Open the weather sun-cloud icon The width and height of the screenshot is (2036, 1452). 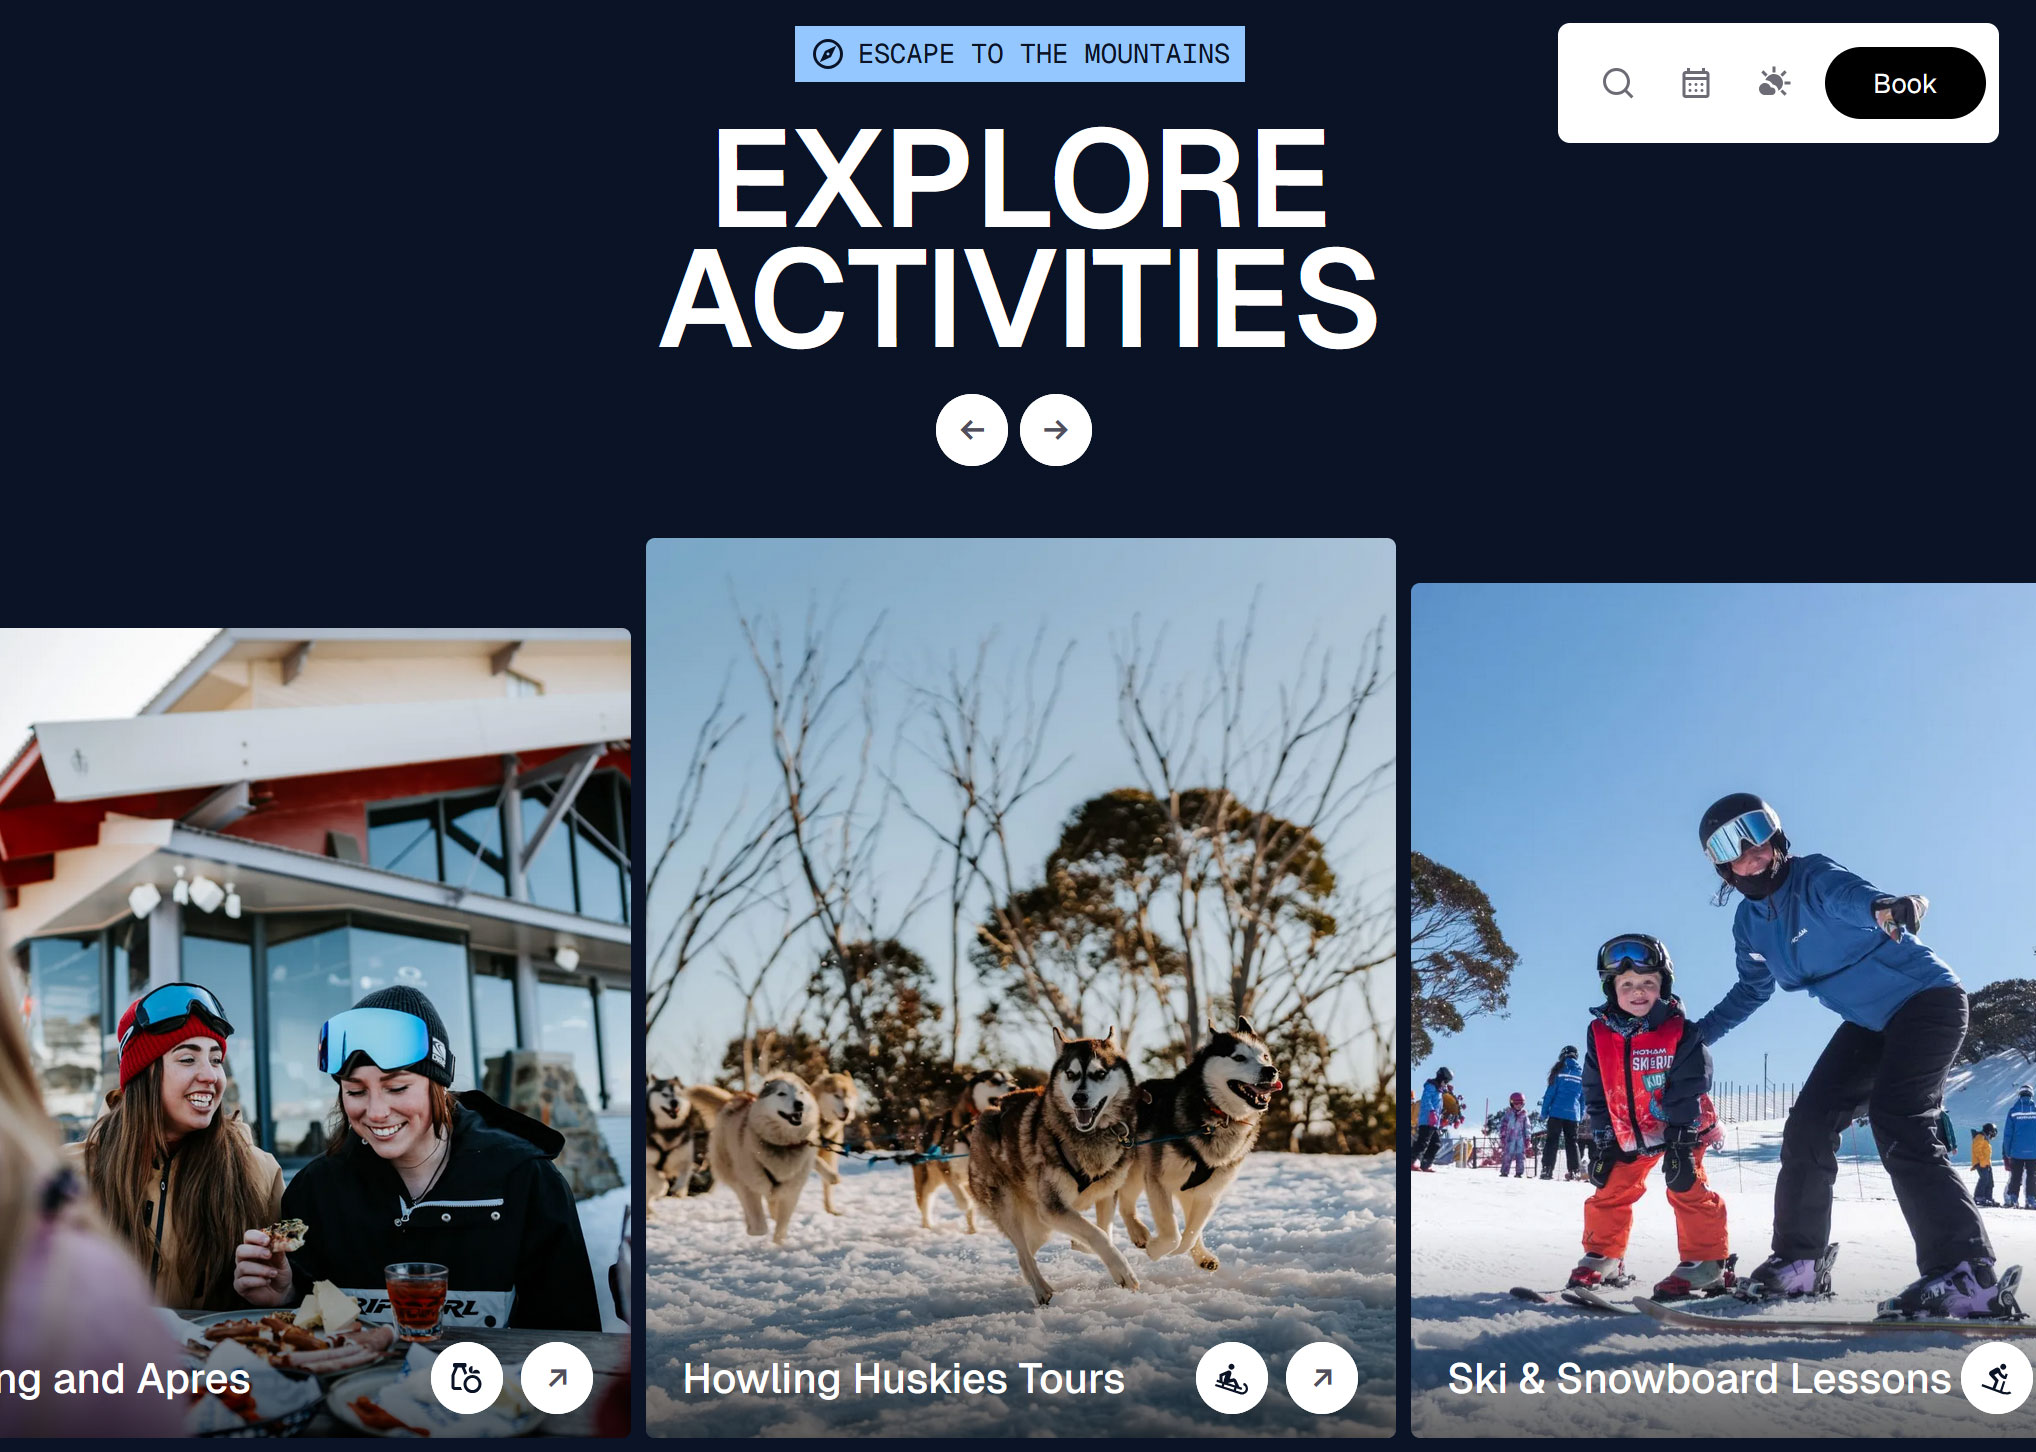tap(1774, 82)
